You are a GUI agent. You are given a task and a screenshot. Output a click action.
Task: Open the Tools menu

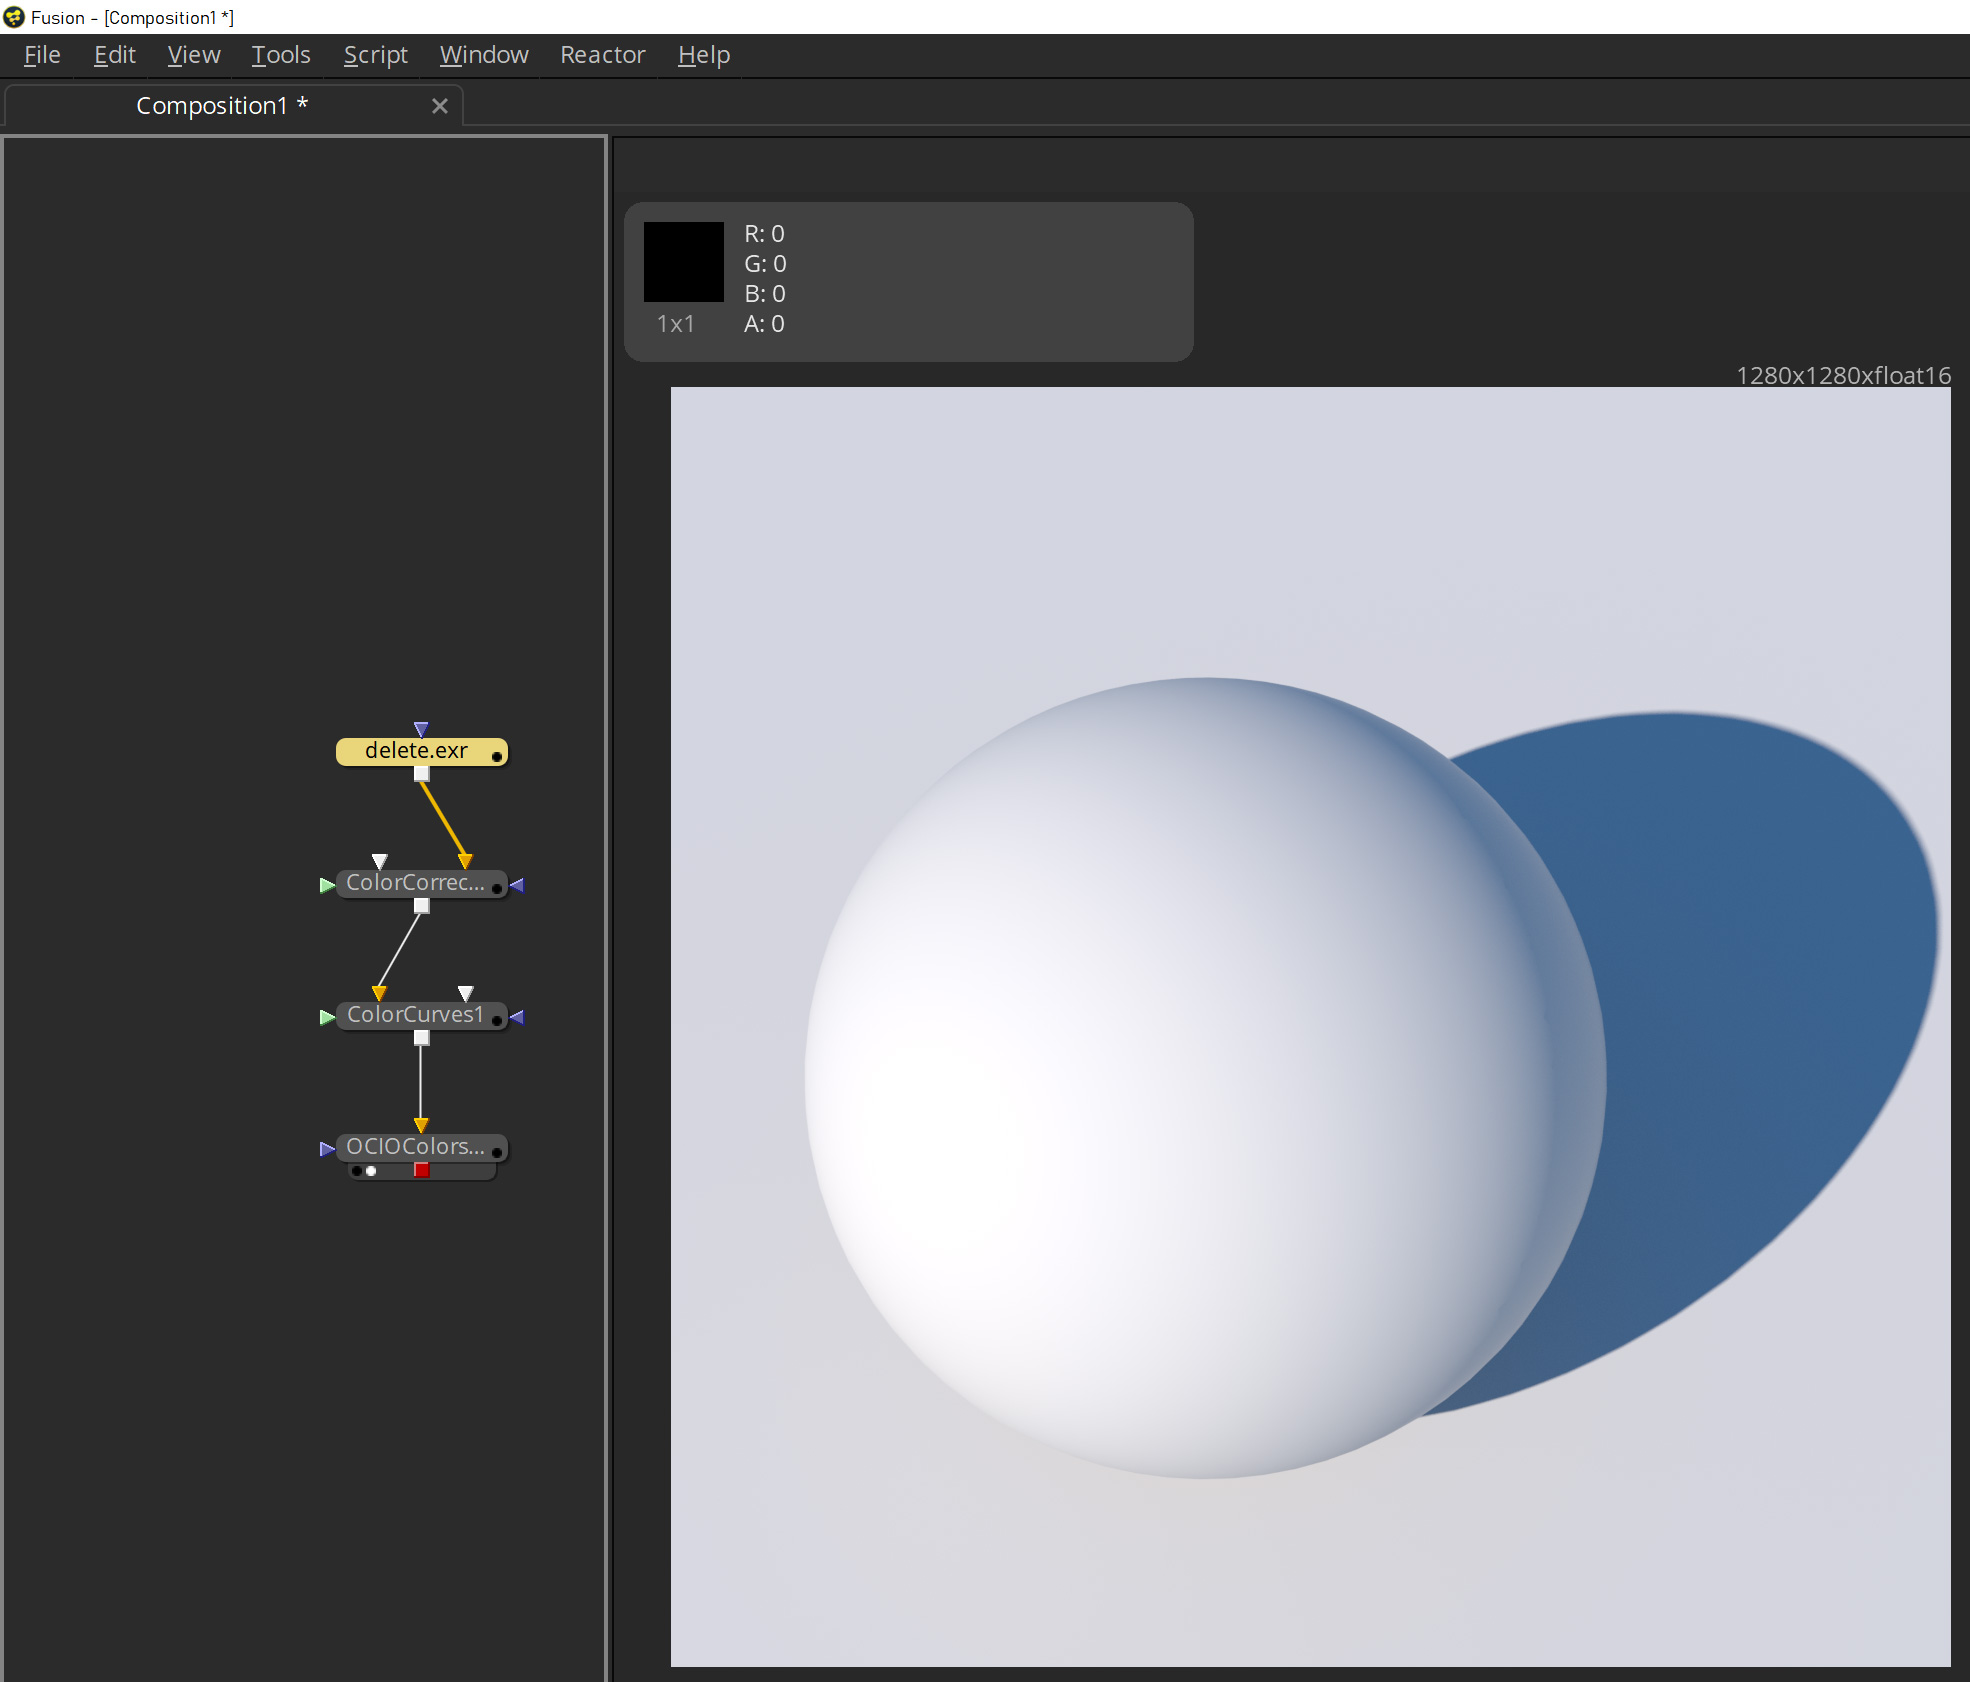pyautogui.click(x=281, y=55)
